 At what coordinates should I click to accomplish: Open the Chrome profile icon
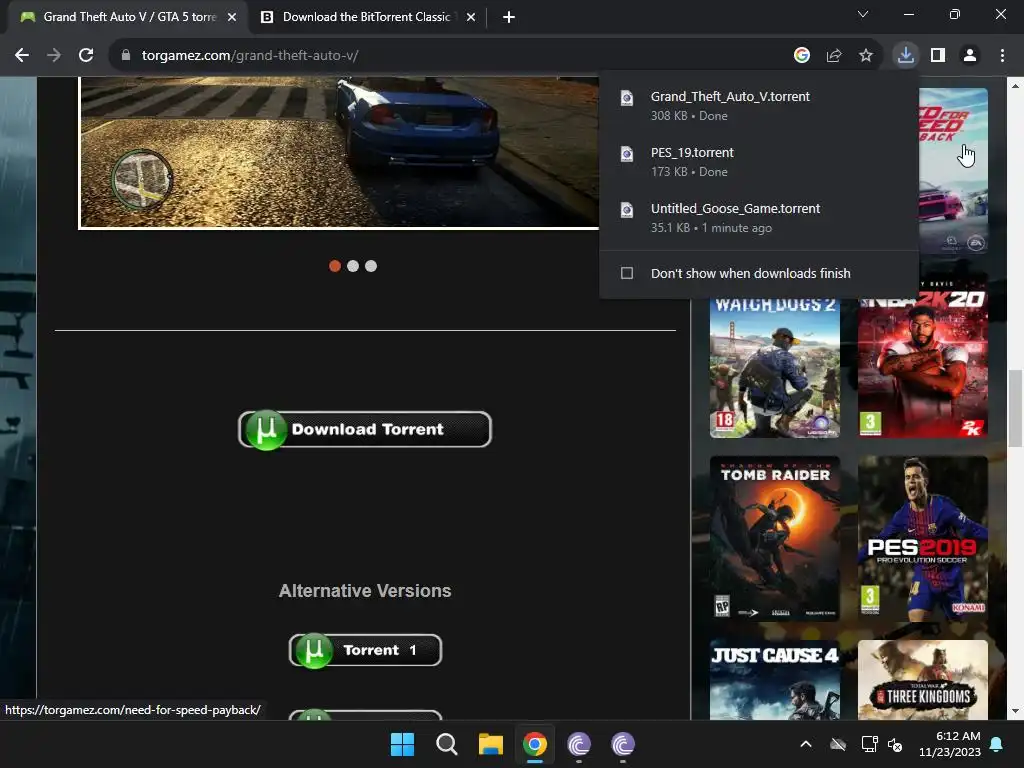pos(970,56)
